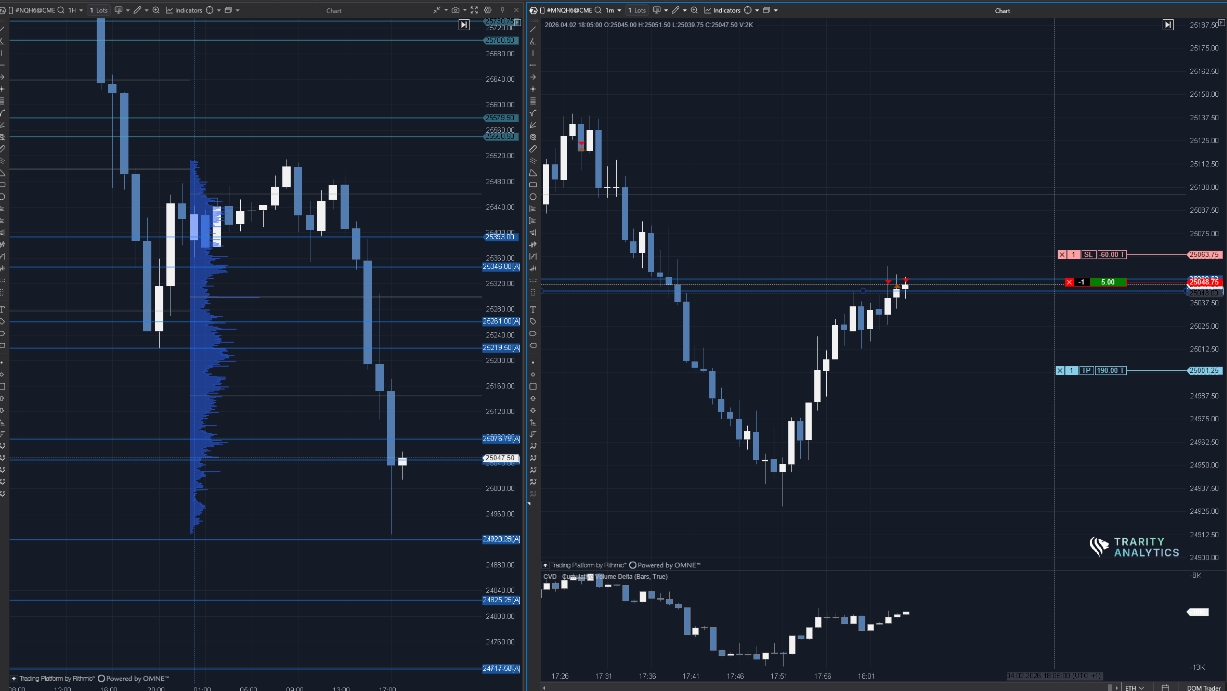
Task: Click the 190.00 take-profit offset value
Action: coord(1111,371)
